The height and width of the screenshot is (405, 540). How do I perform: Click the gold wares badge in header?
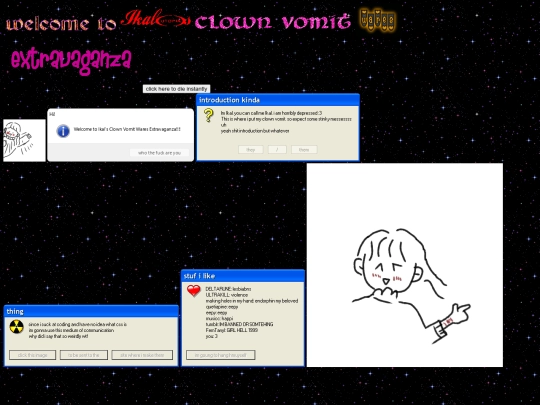[x=377, y=20]
